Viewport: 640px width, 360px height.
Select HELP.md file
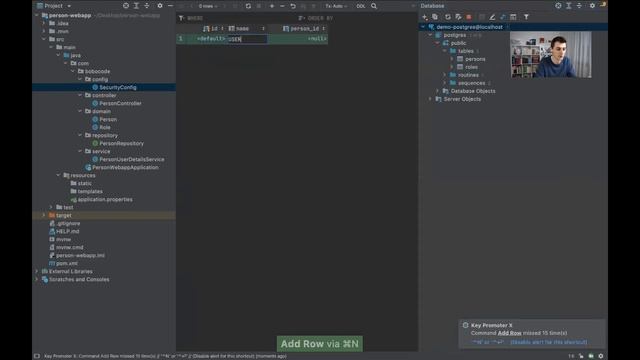(67, 231)
